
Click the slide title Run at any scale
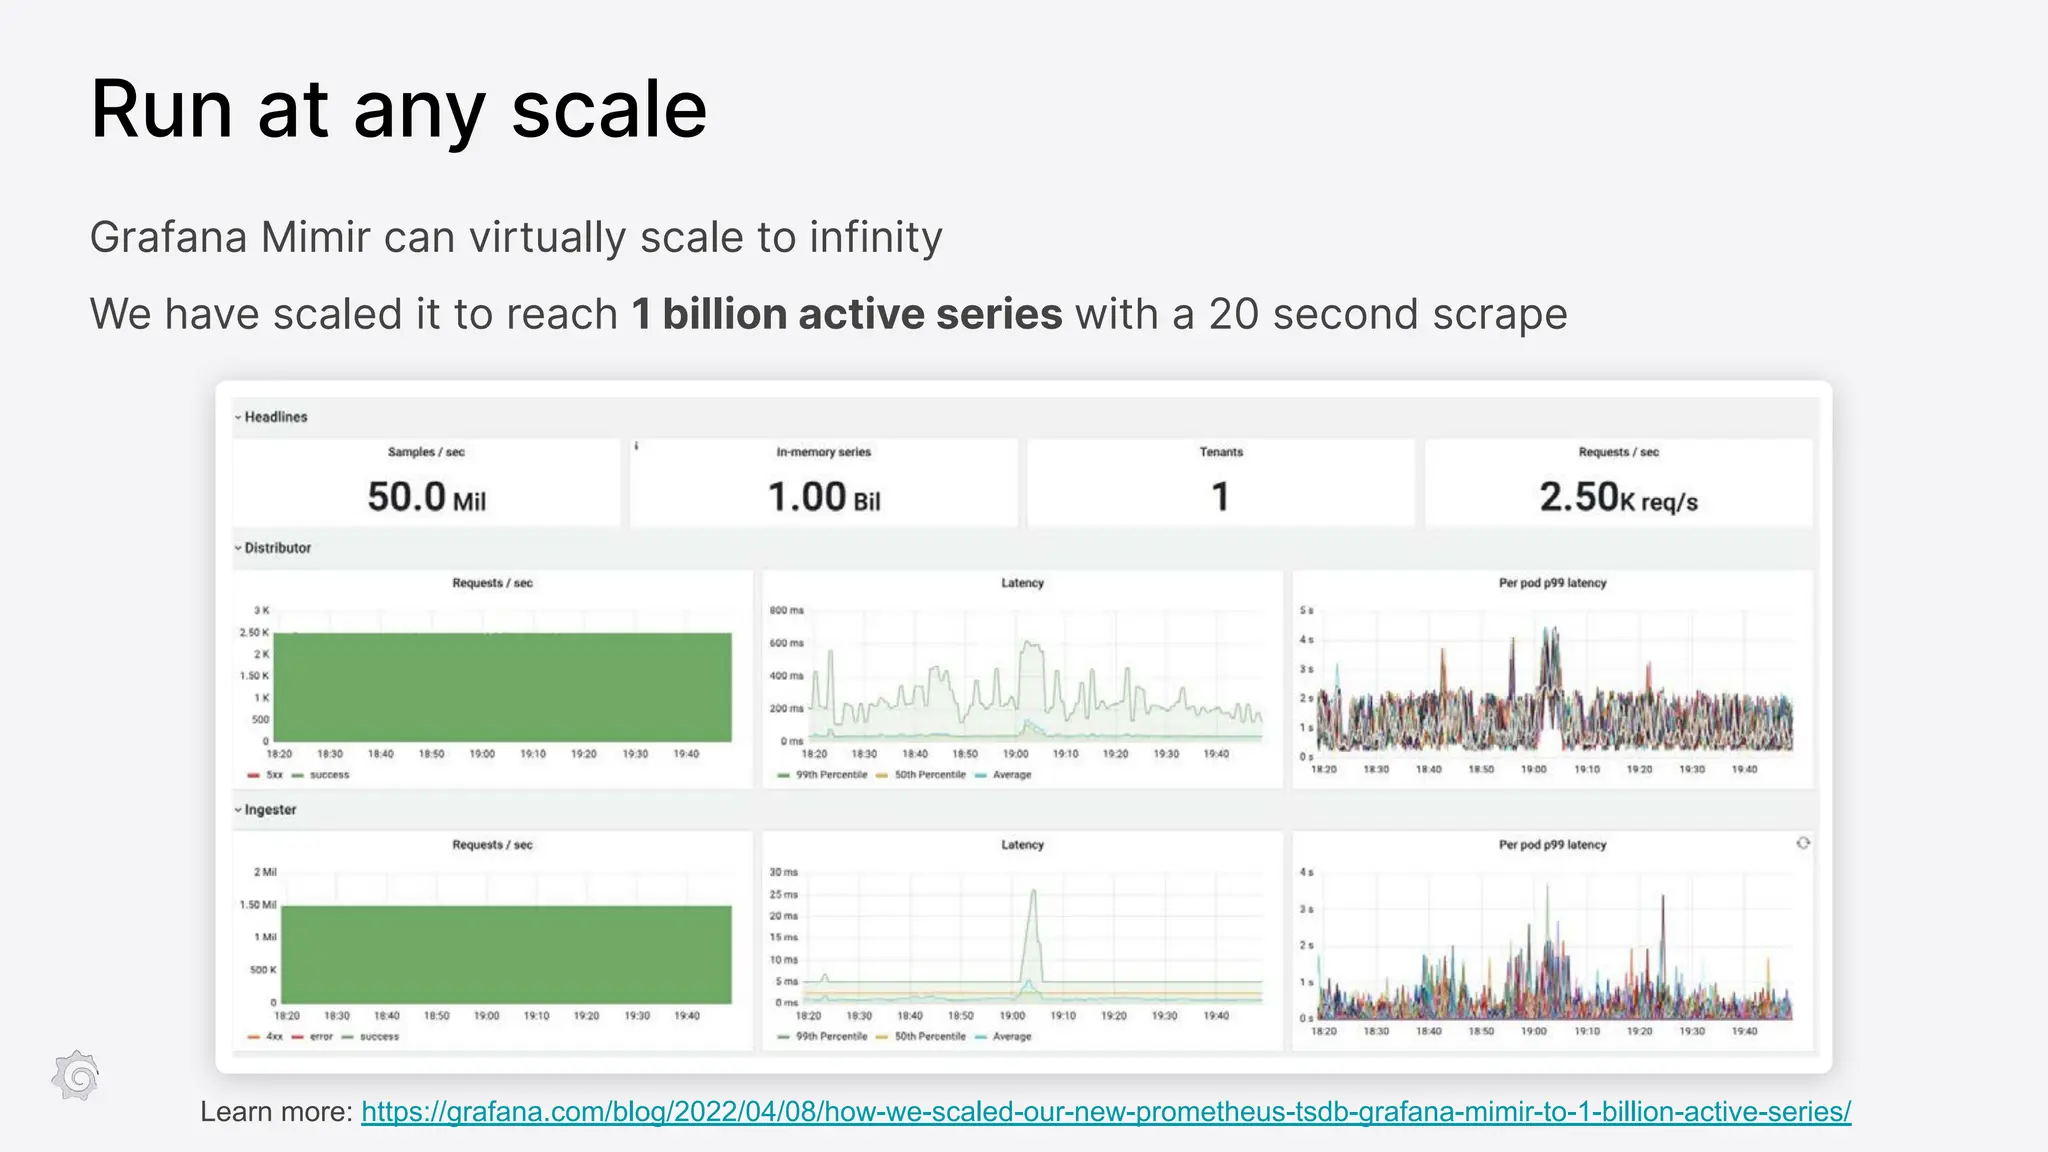click(x=399, y=109)
